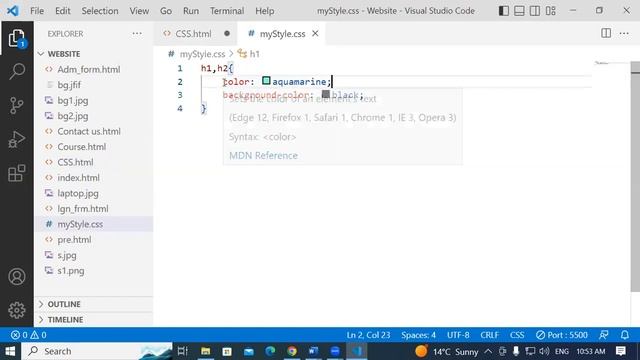Viewport: 640px width, 360px height.
Task: Open editor More Actions ellipsis
Action: point(624,33)
